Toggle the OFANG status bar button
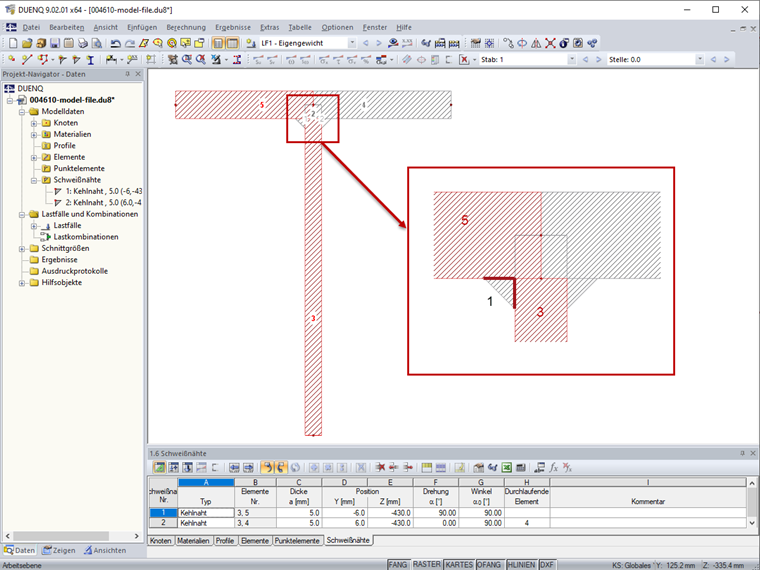Viewport: 760px width, 570px height. pyautogui.click(x=489, y=565)
